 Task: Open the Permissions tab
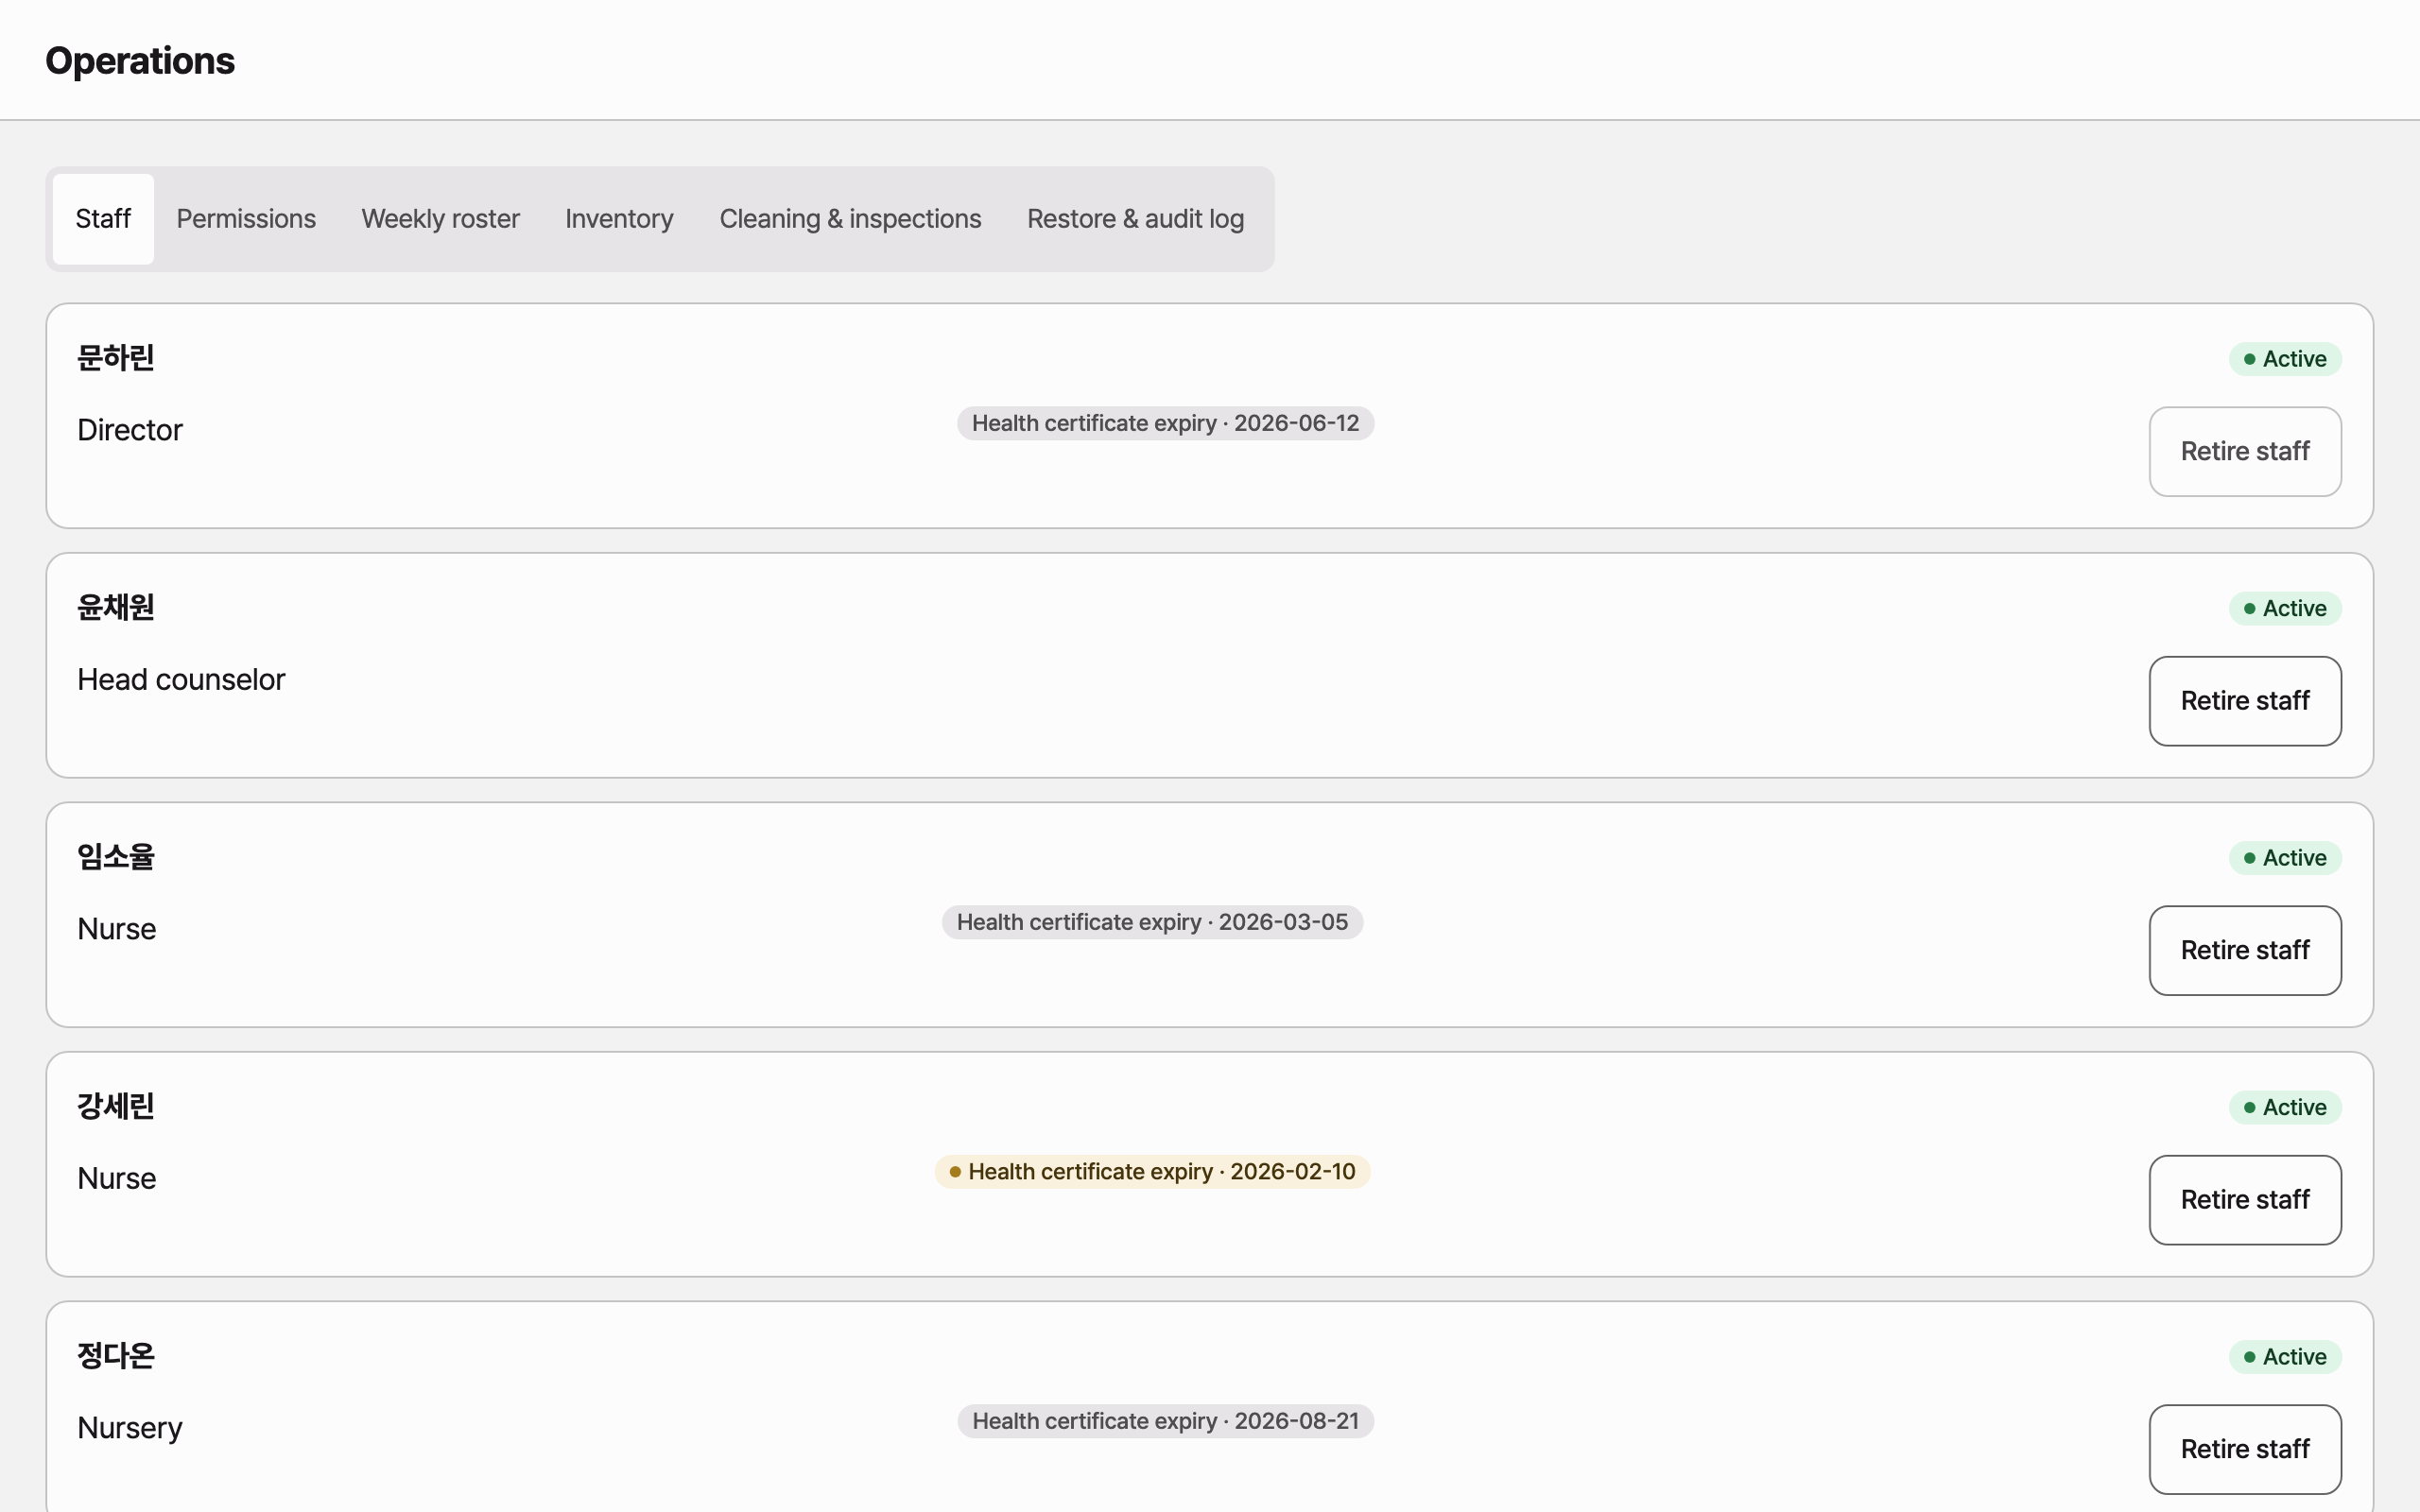coord(246,219)
